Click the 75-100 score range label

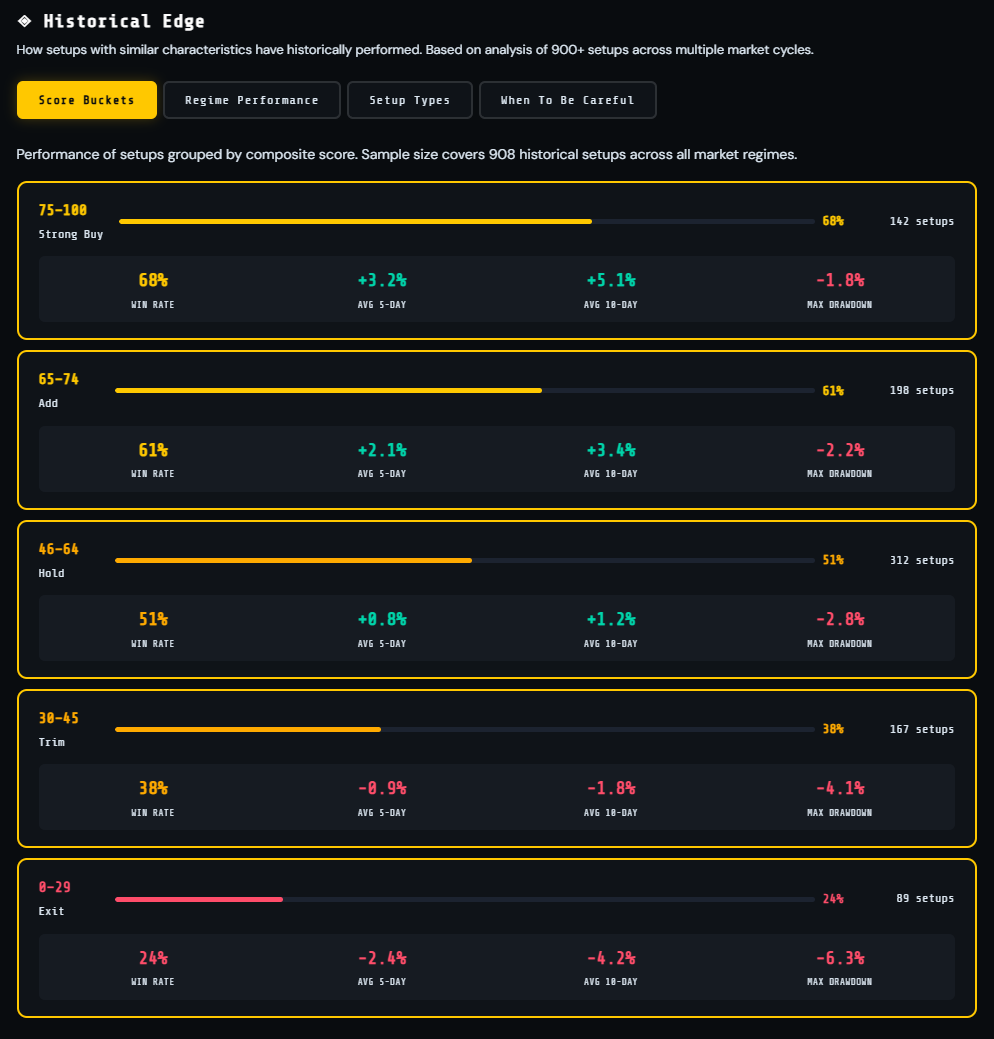pos(62,210)
